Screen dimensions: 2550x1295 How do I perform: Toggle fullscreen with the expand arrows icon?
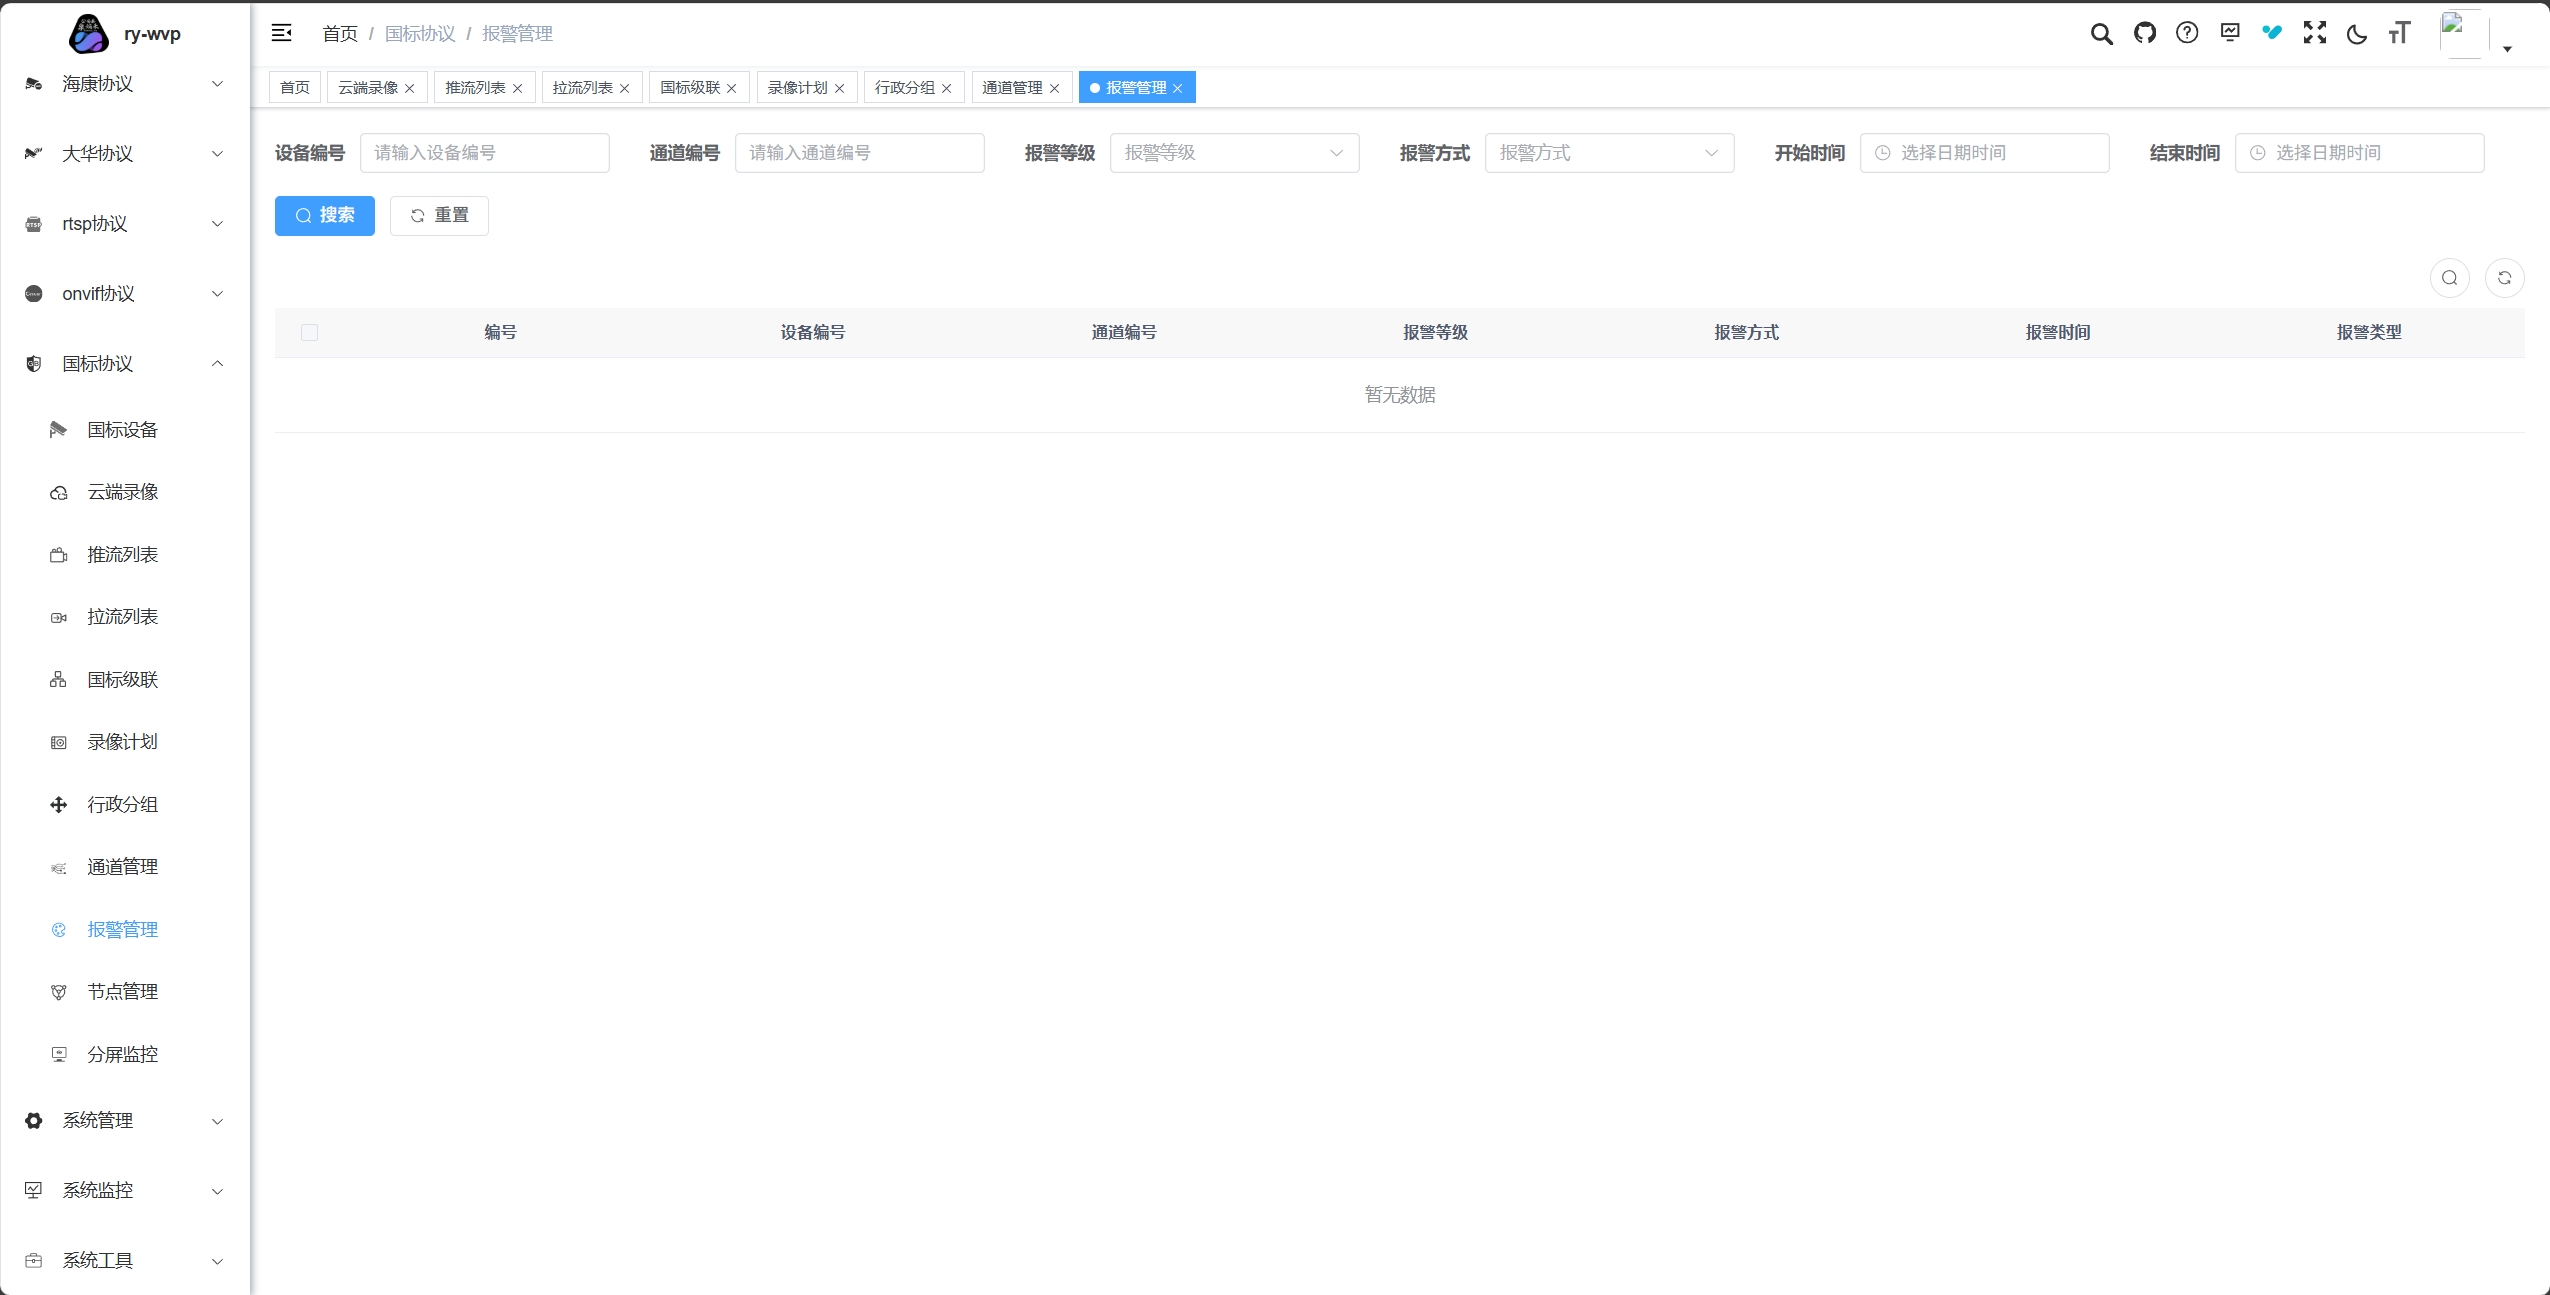click(x=2314, y=33)
